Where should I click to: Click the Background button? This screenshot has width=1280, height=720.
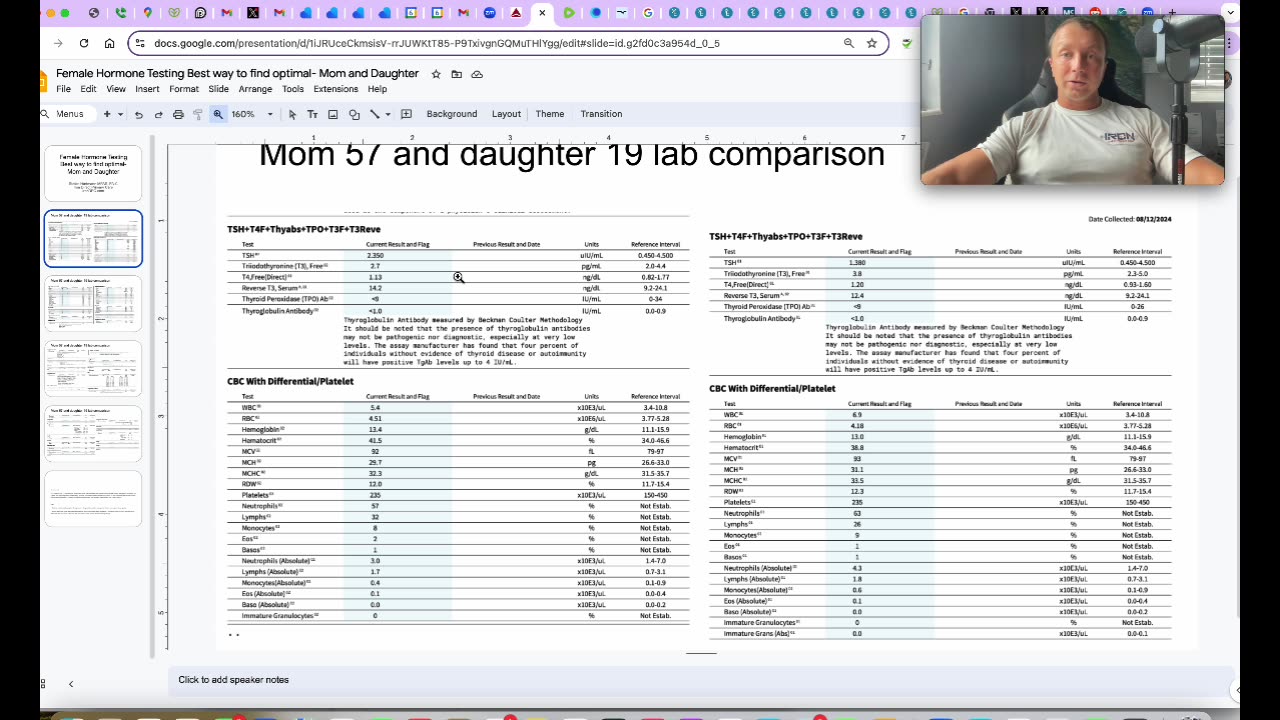[452, 114]
